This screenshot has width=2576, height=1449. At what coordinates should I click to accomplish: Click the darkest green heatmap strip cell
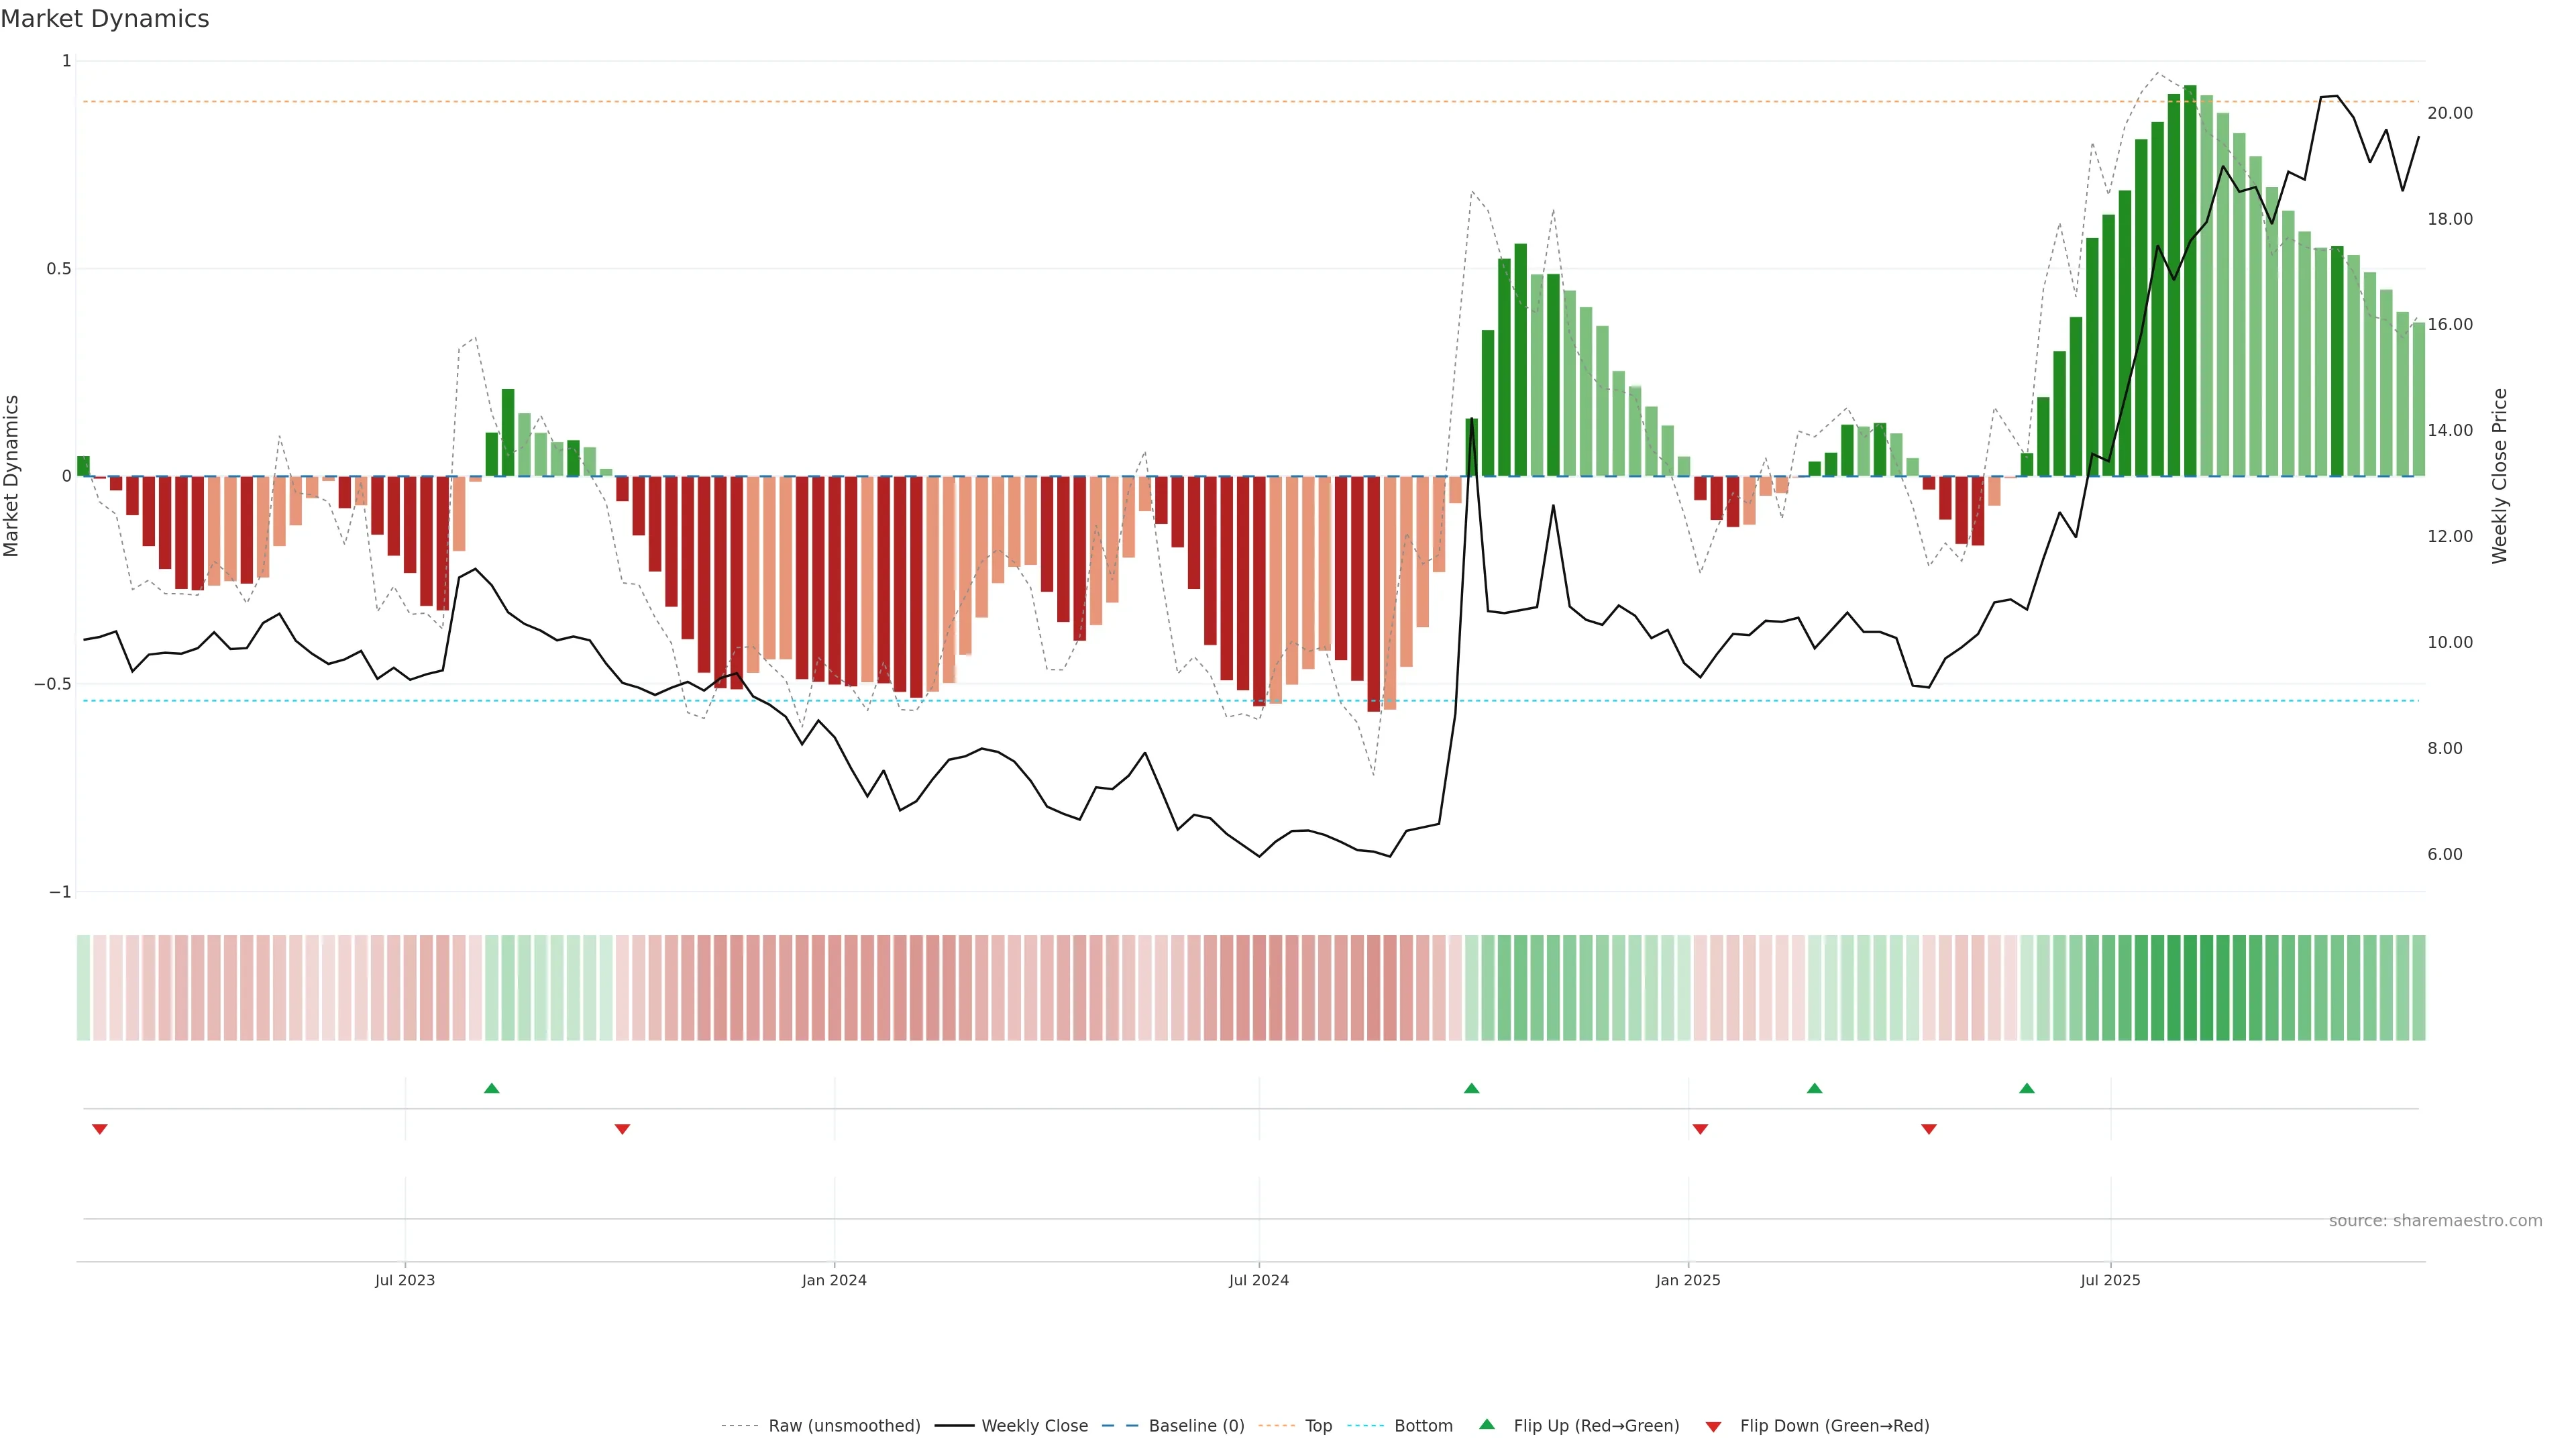tap(2190, 987)
